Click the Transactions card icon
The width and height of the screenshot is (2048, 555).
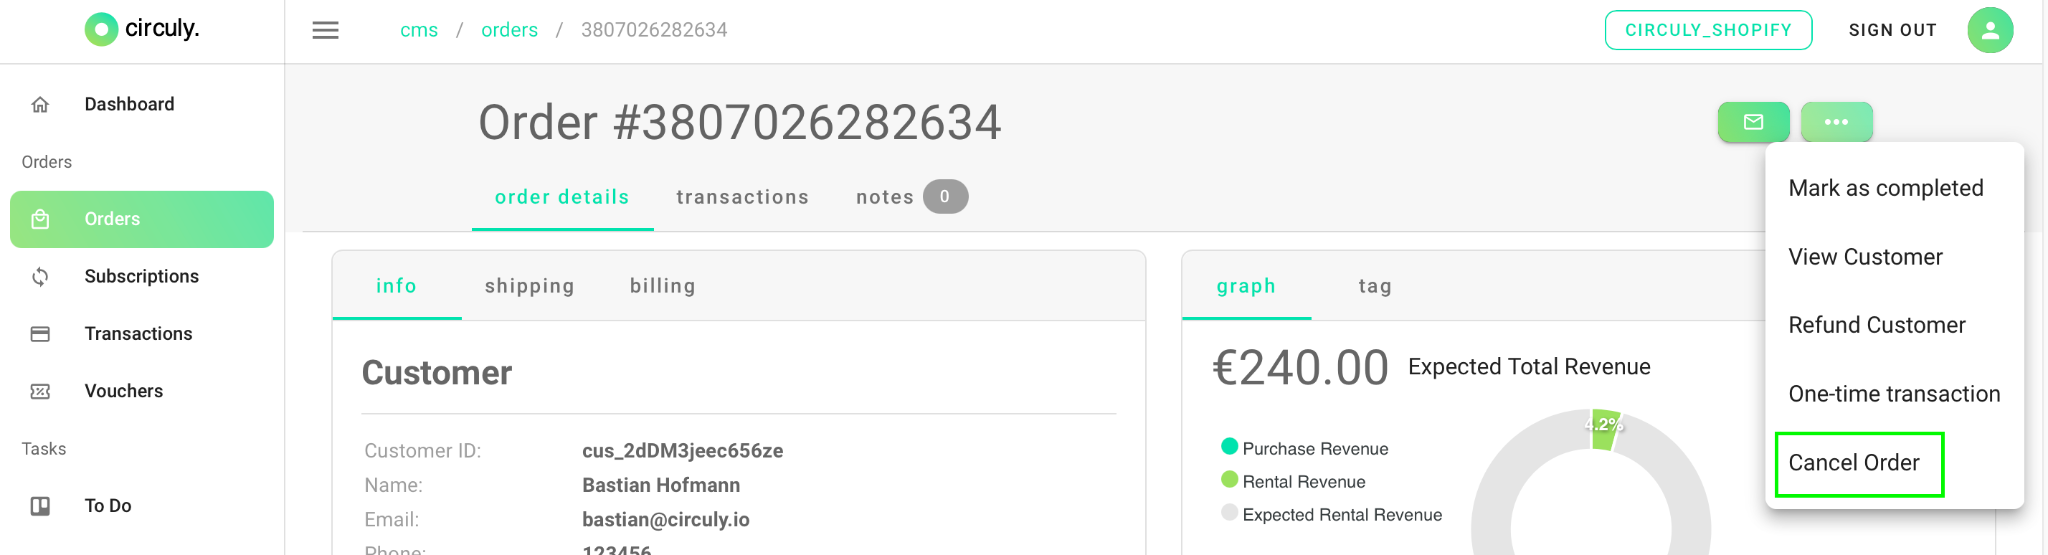pyautogui.click(x=40, y=334)
